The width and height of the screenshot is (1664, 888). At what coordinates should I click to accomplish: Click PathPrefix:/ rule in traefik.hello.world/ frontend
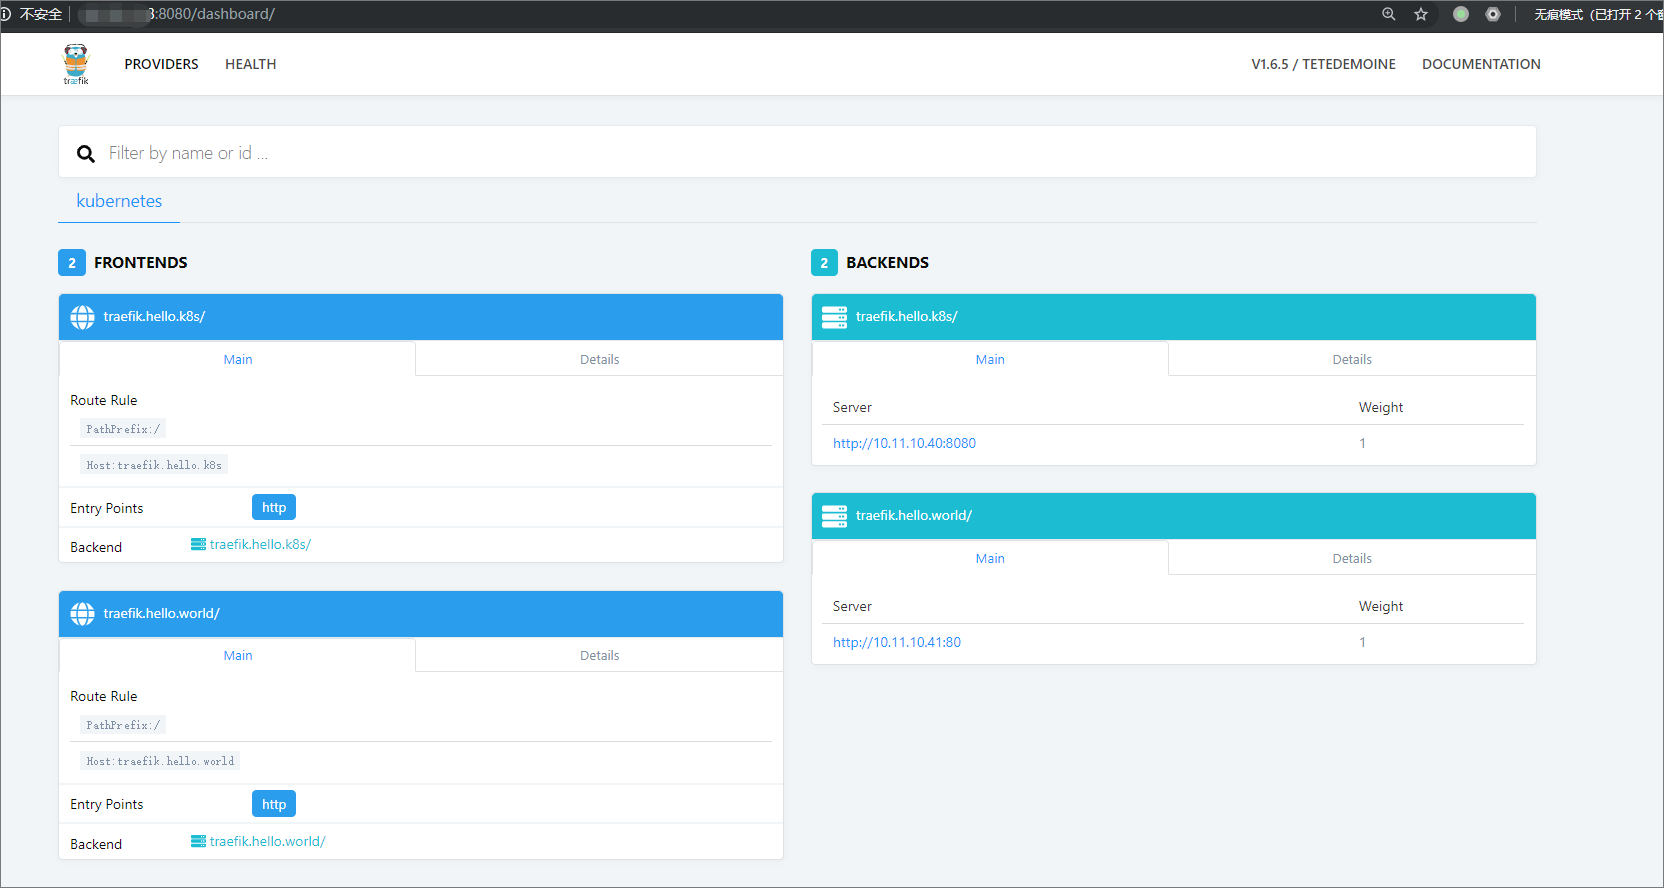tap(123, 725)
